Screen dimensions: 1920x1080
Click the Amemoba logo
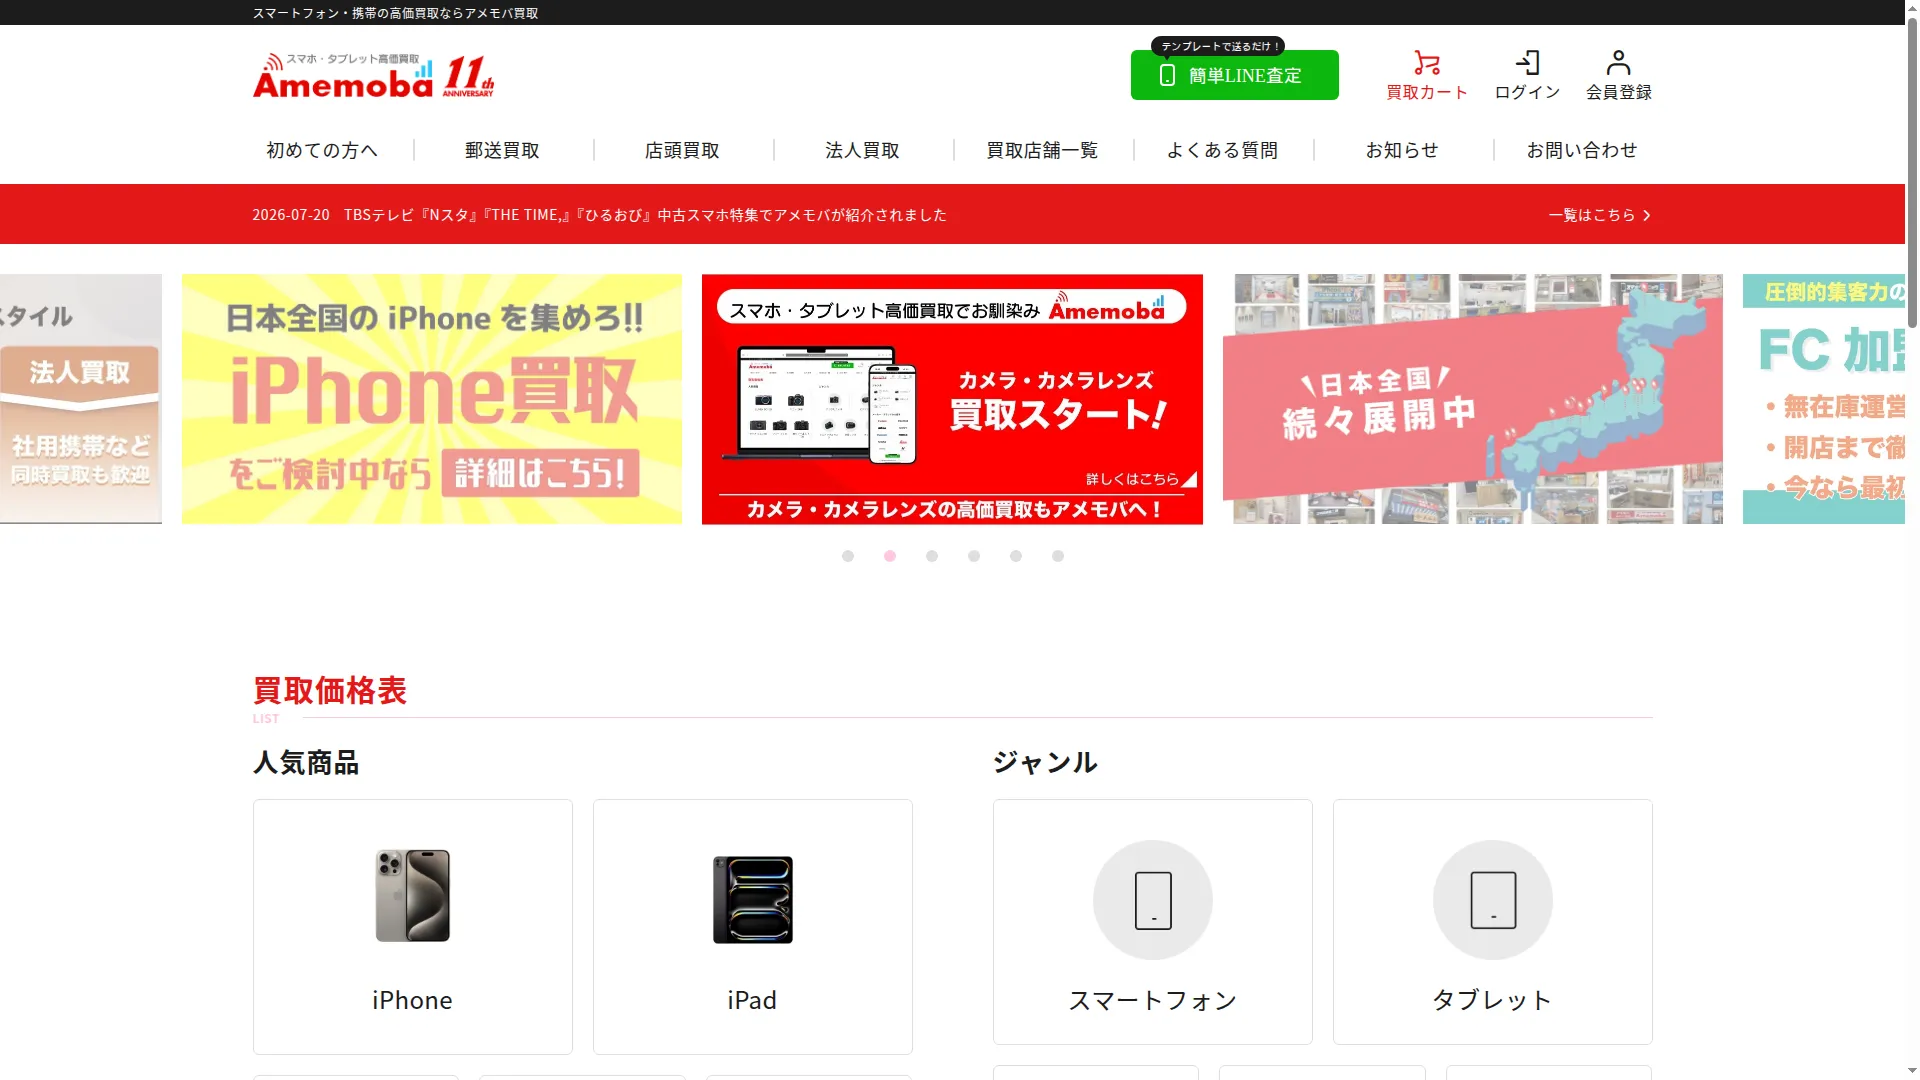tap(344, 76)
